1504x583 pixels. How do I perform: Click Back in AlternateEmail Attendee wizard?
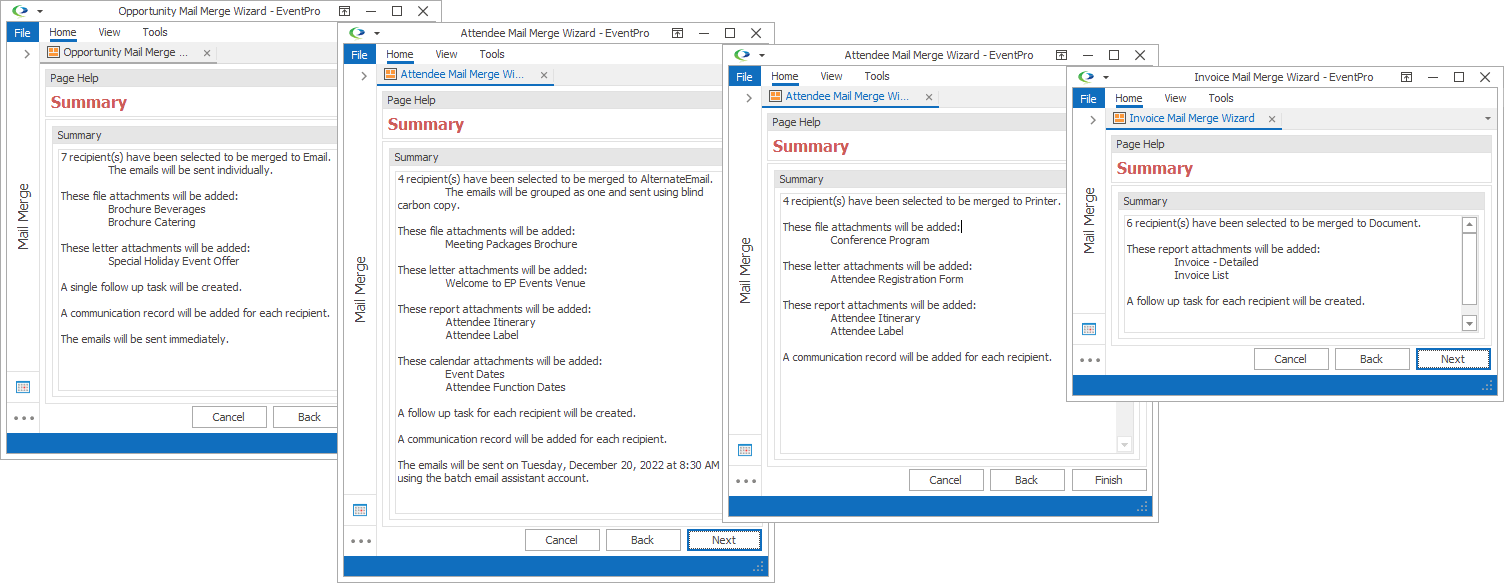[643, 540]
